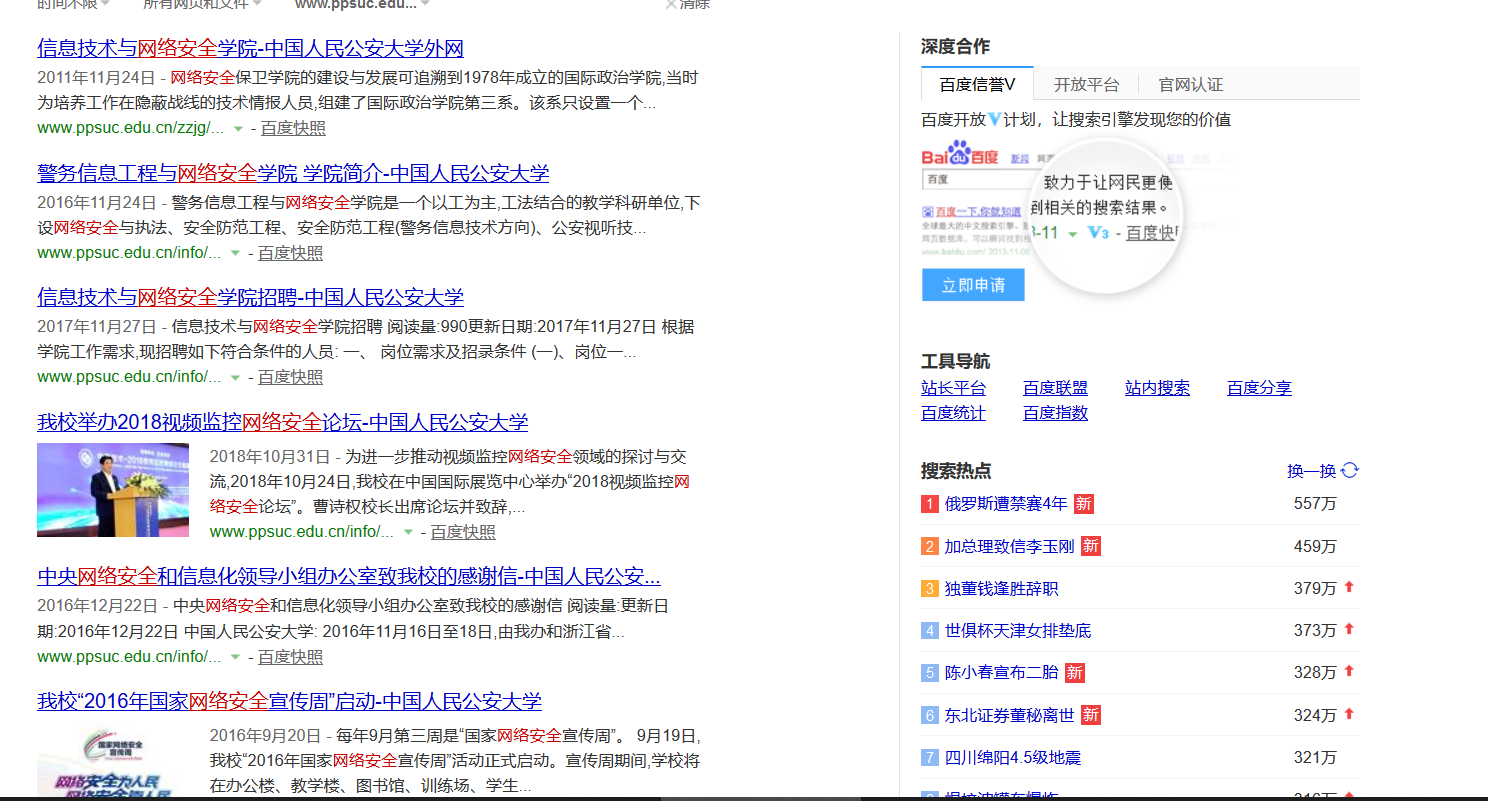Open 百度快照 for the 外网 result
This screenshot has height=801, width=1488.
tap(293, 128)
